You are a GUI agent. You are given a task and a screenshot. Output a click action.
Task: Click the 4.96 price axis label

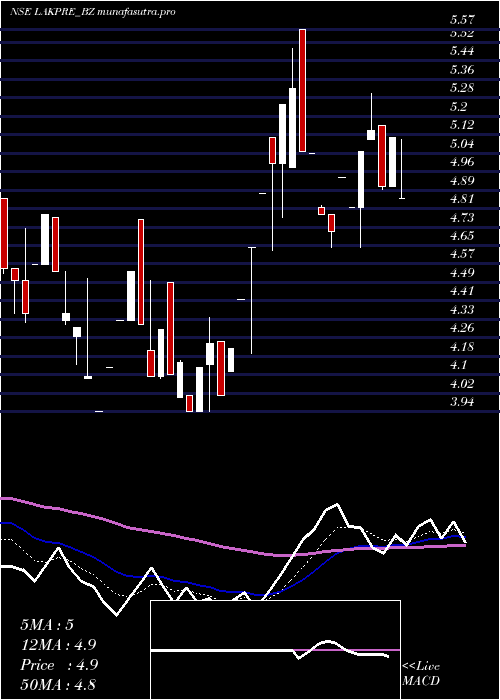click(x=462, y=162)
